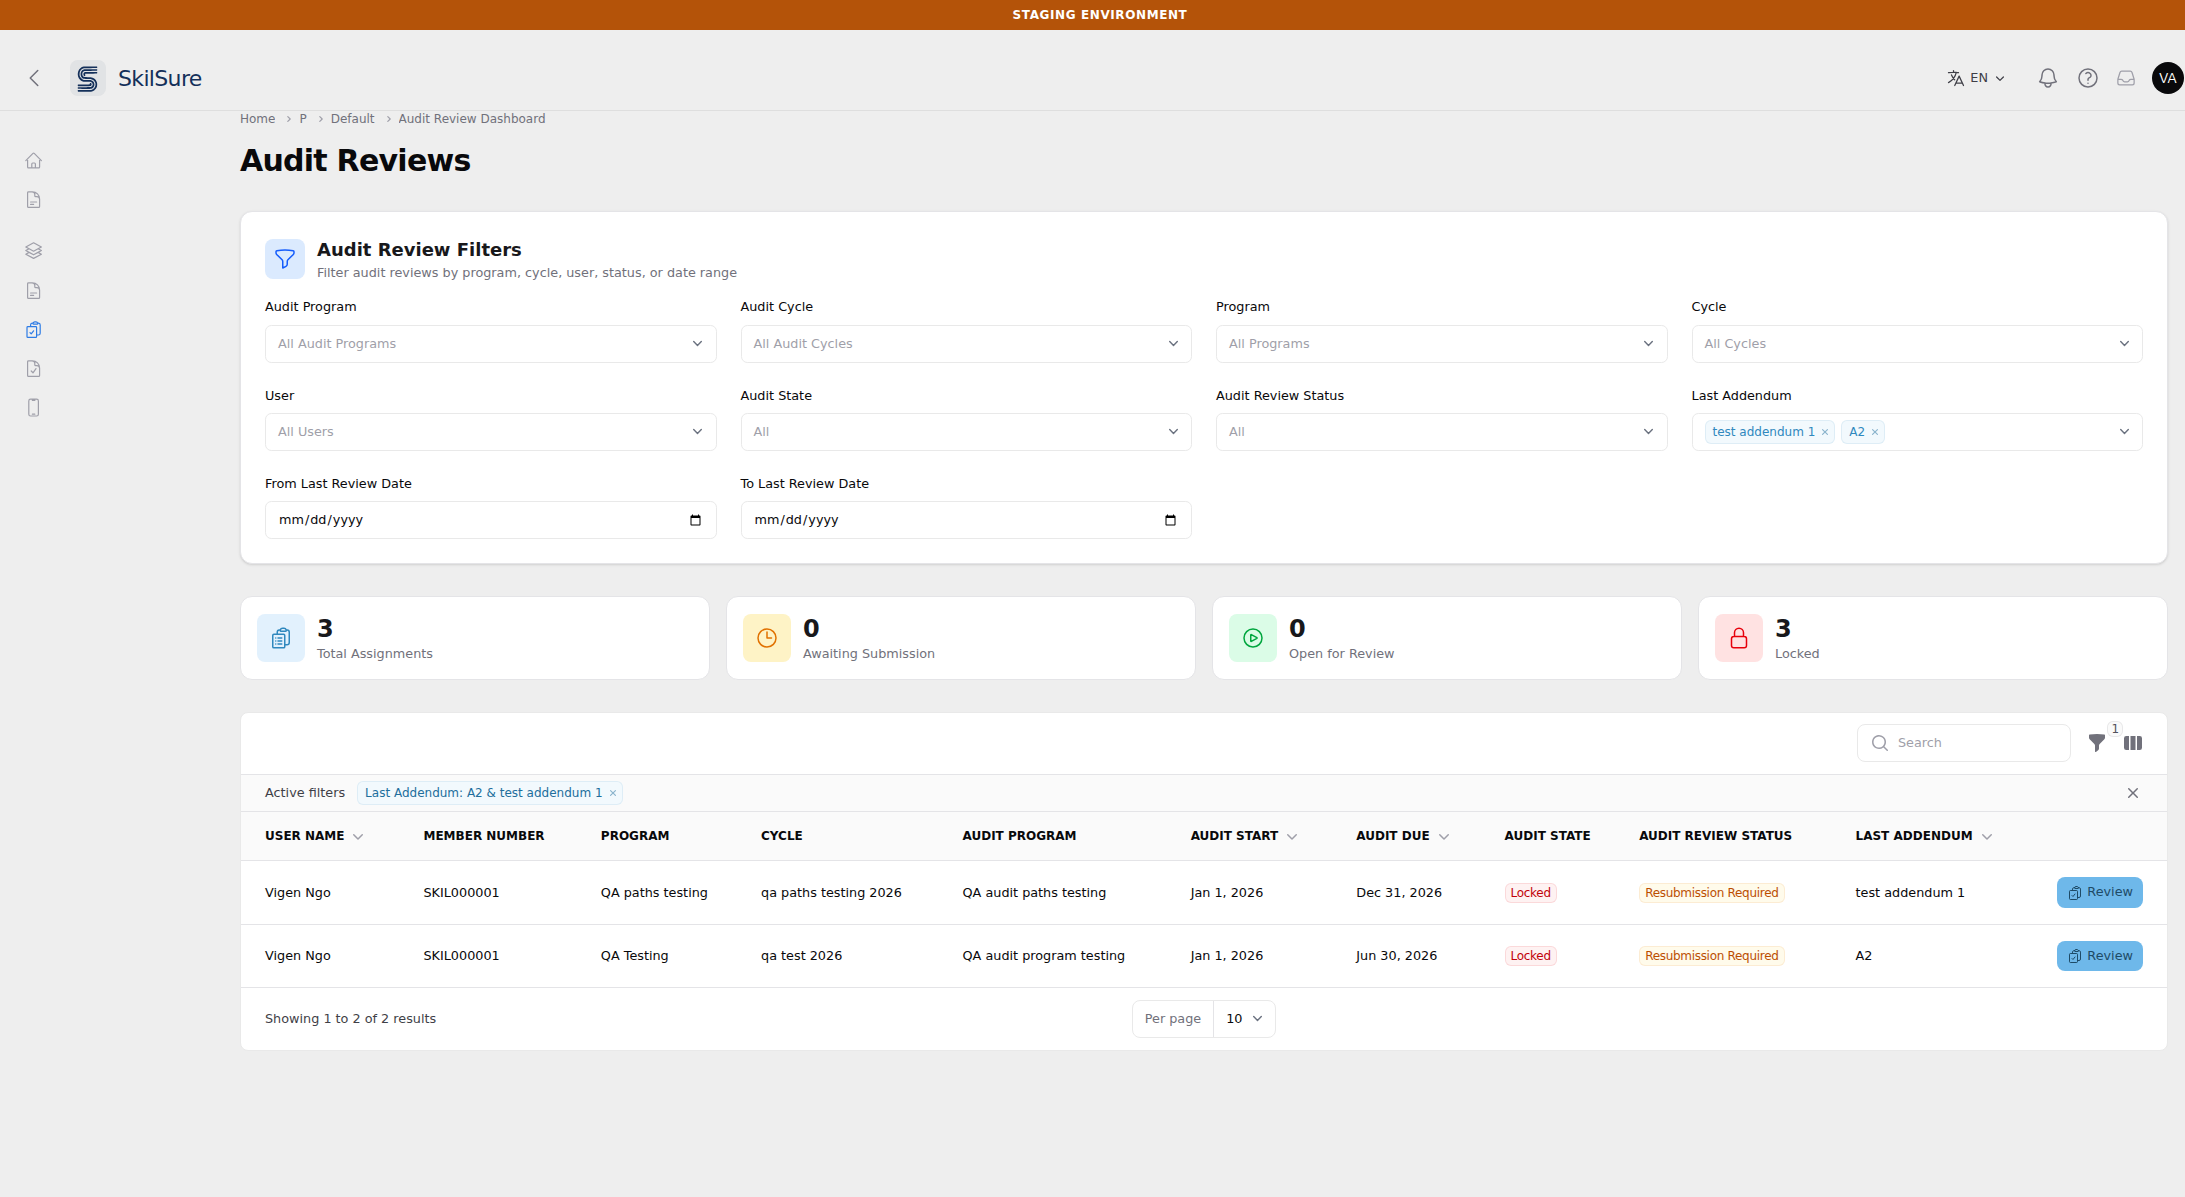Click the From Last Review Date field

(490, 520)
